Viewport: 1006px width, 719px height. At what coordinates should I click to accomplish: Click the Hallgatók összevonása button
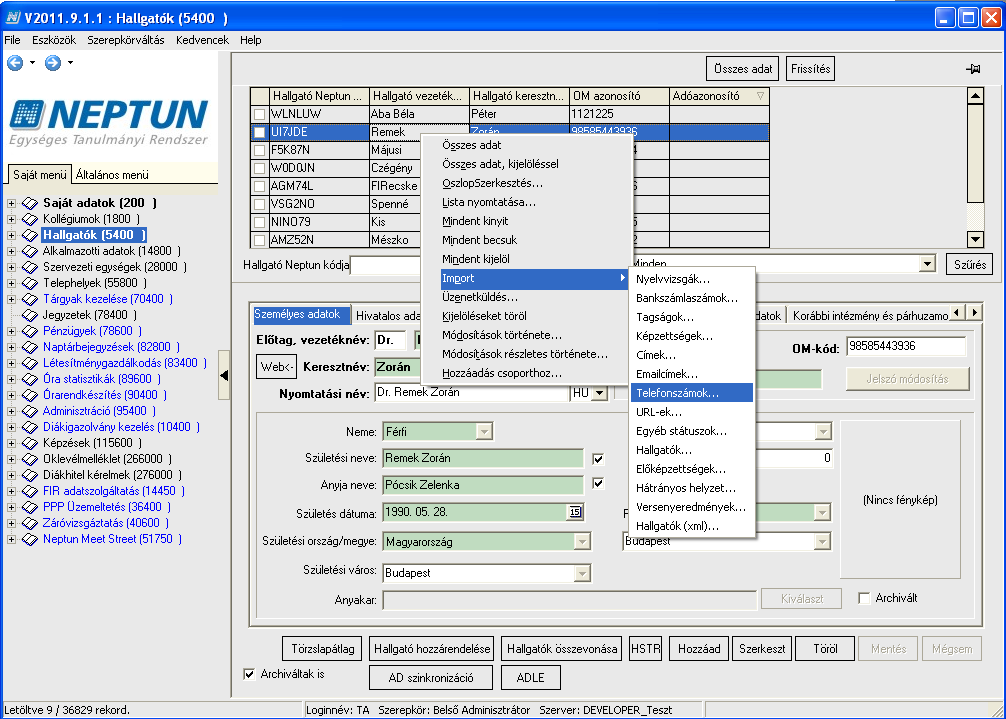tap(562, 649)
